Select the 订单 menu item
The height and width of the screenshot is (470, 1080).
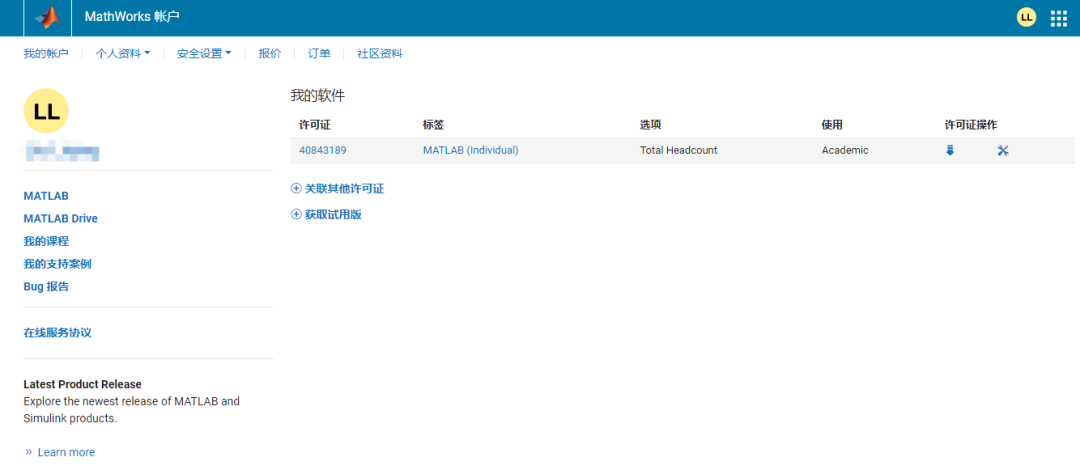[319, 54]
